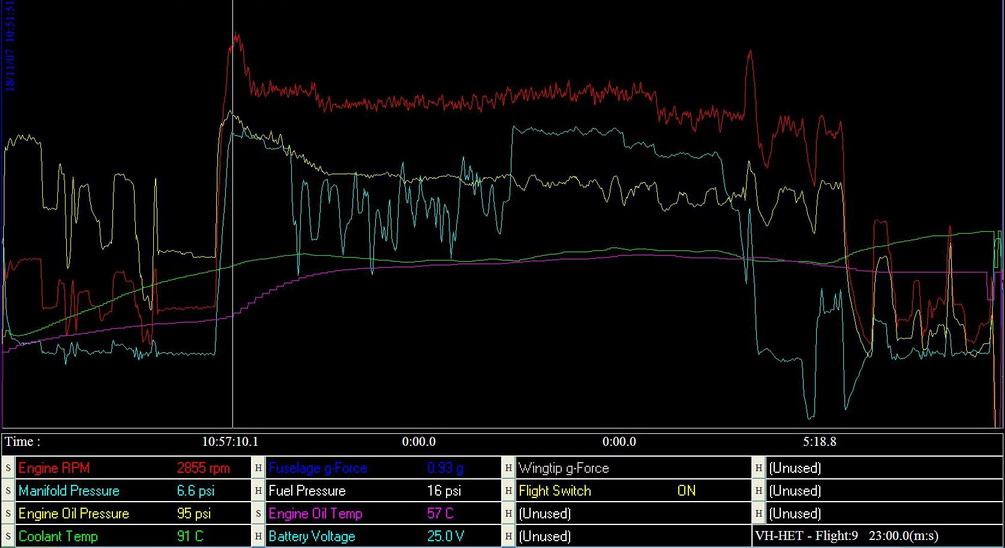Screen dimensions: 1005x548
Task: Click the H box of the top-right Unused channel
Action: [758, 468]
